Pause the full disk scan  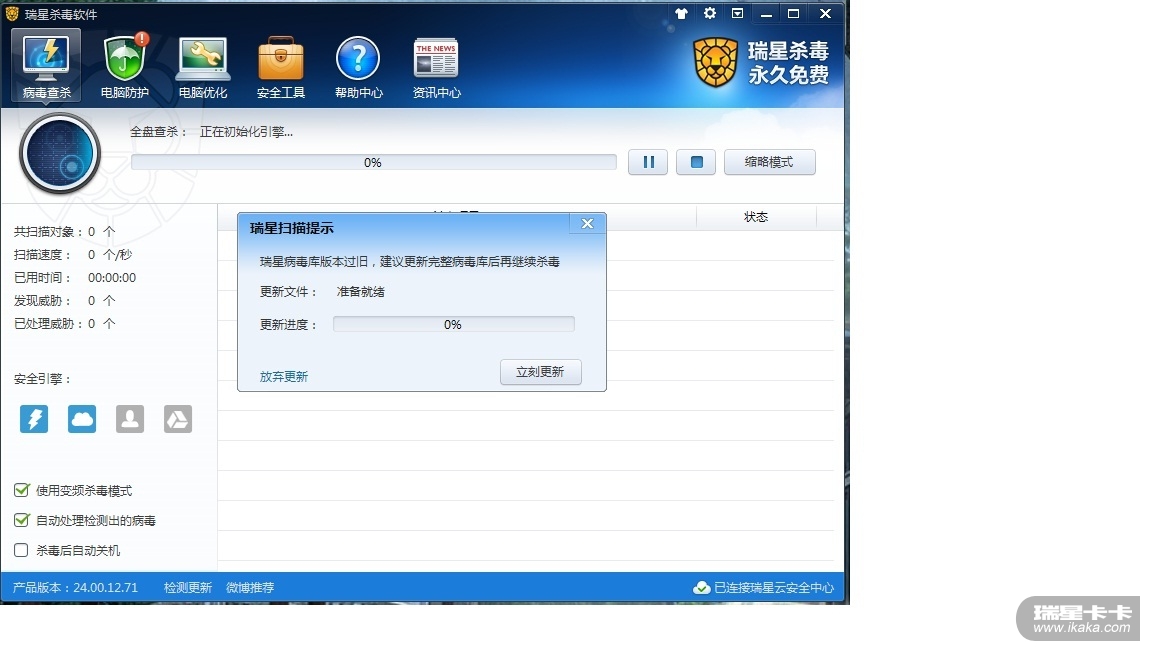(648, 162)
